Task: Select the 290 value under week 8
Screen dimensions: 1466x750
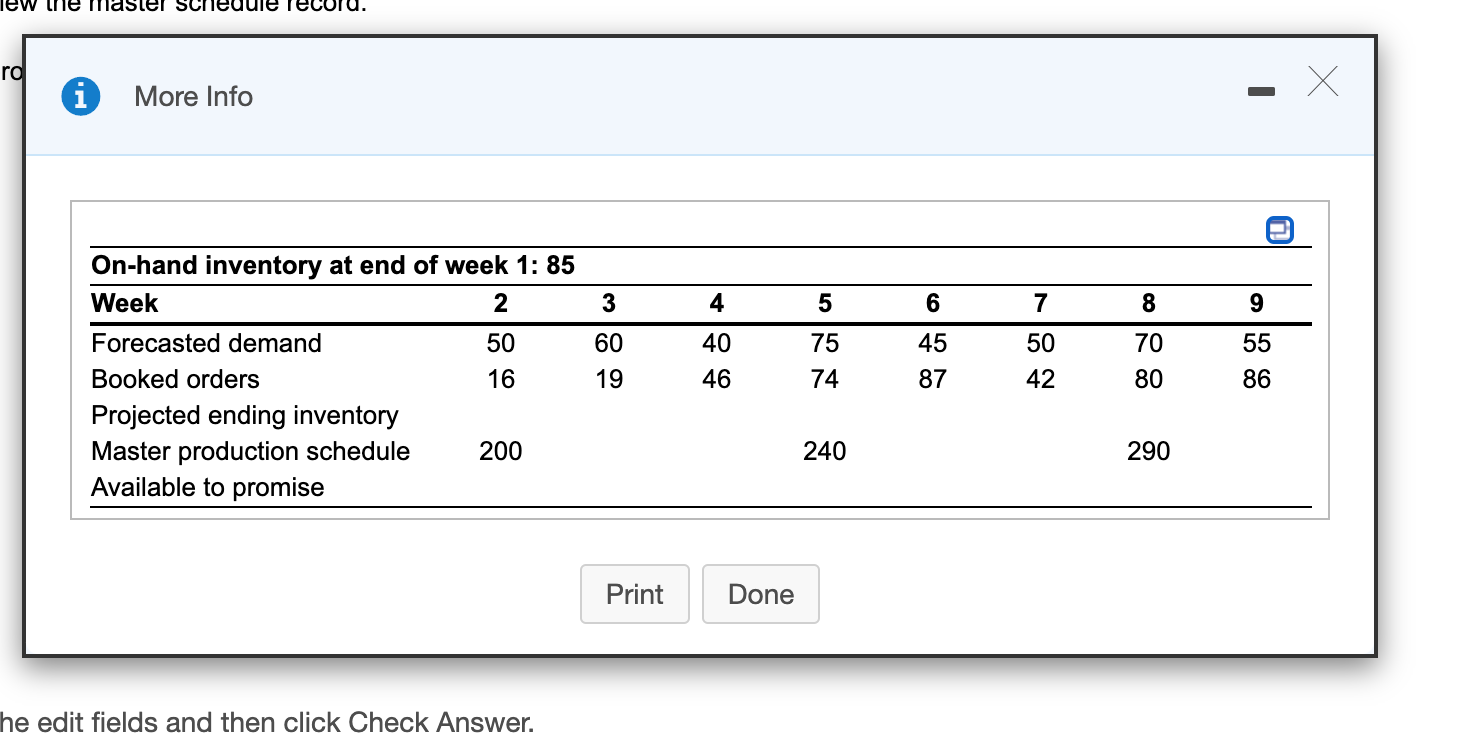Action: click(x=1148, y=451)
